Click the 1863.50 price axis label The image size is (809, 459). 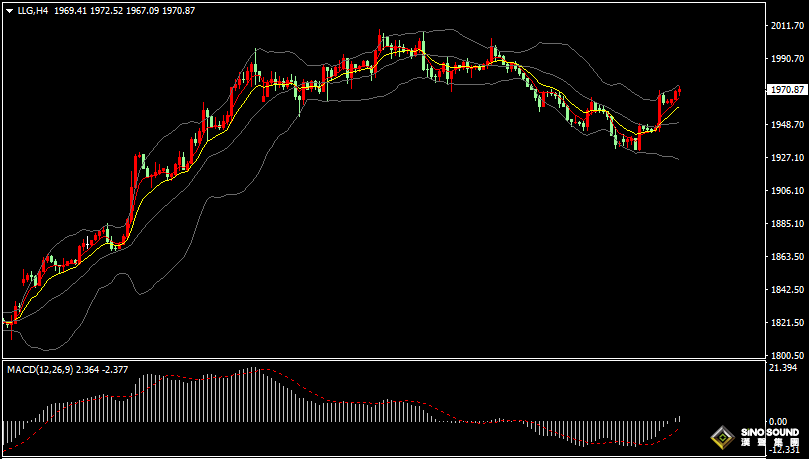point(787,257)
